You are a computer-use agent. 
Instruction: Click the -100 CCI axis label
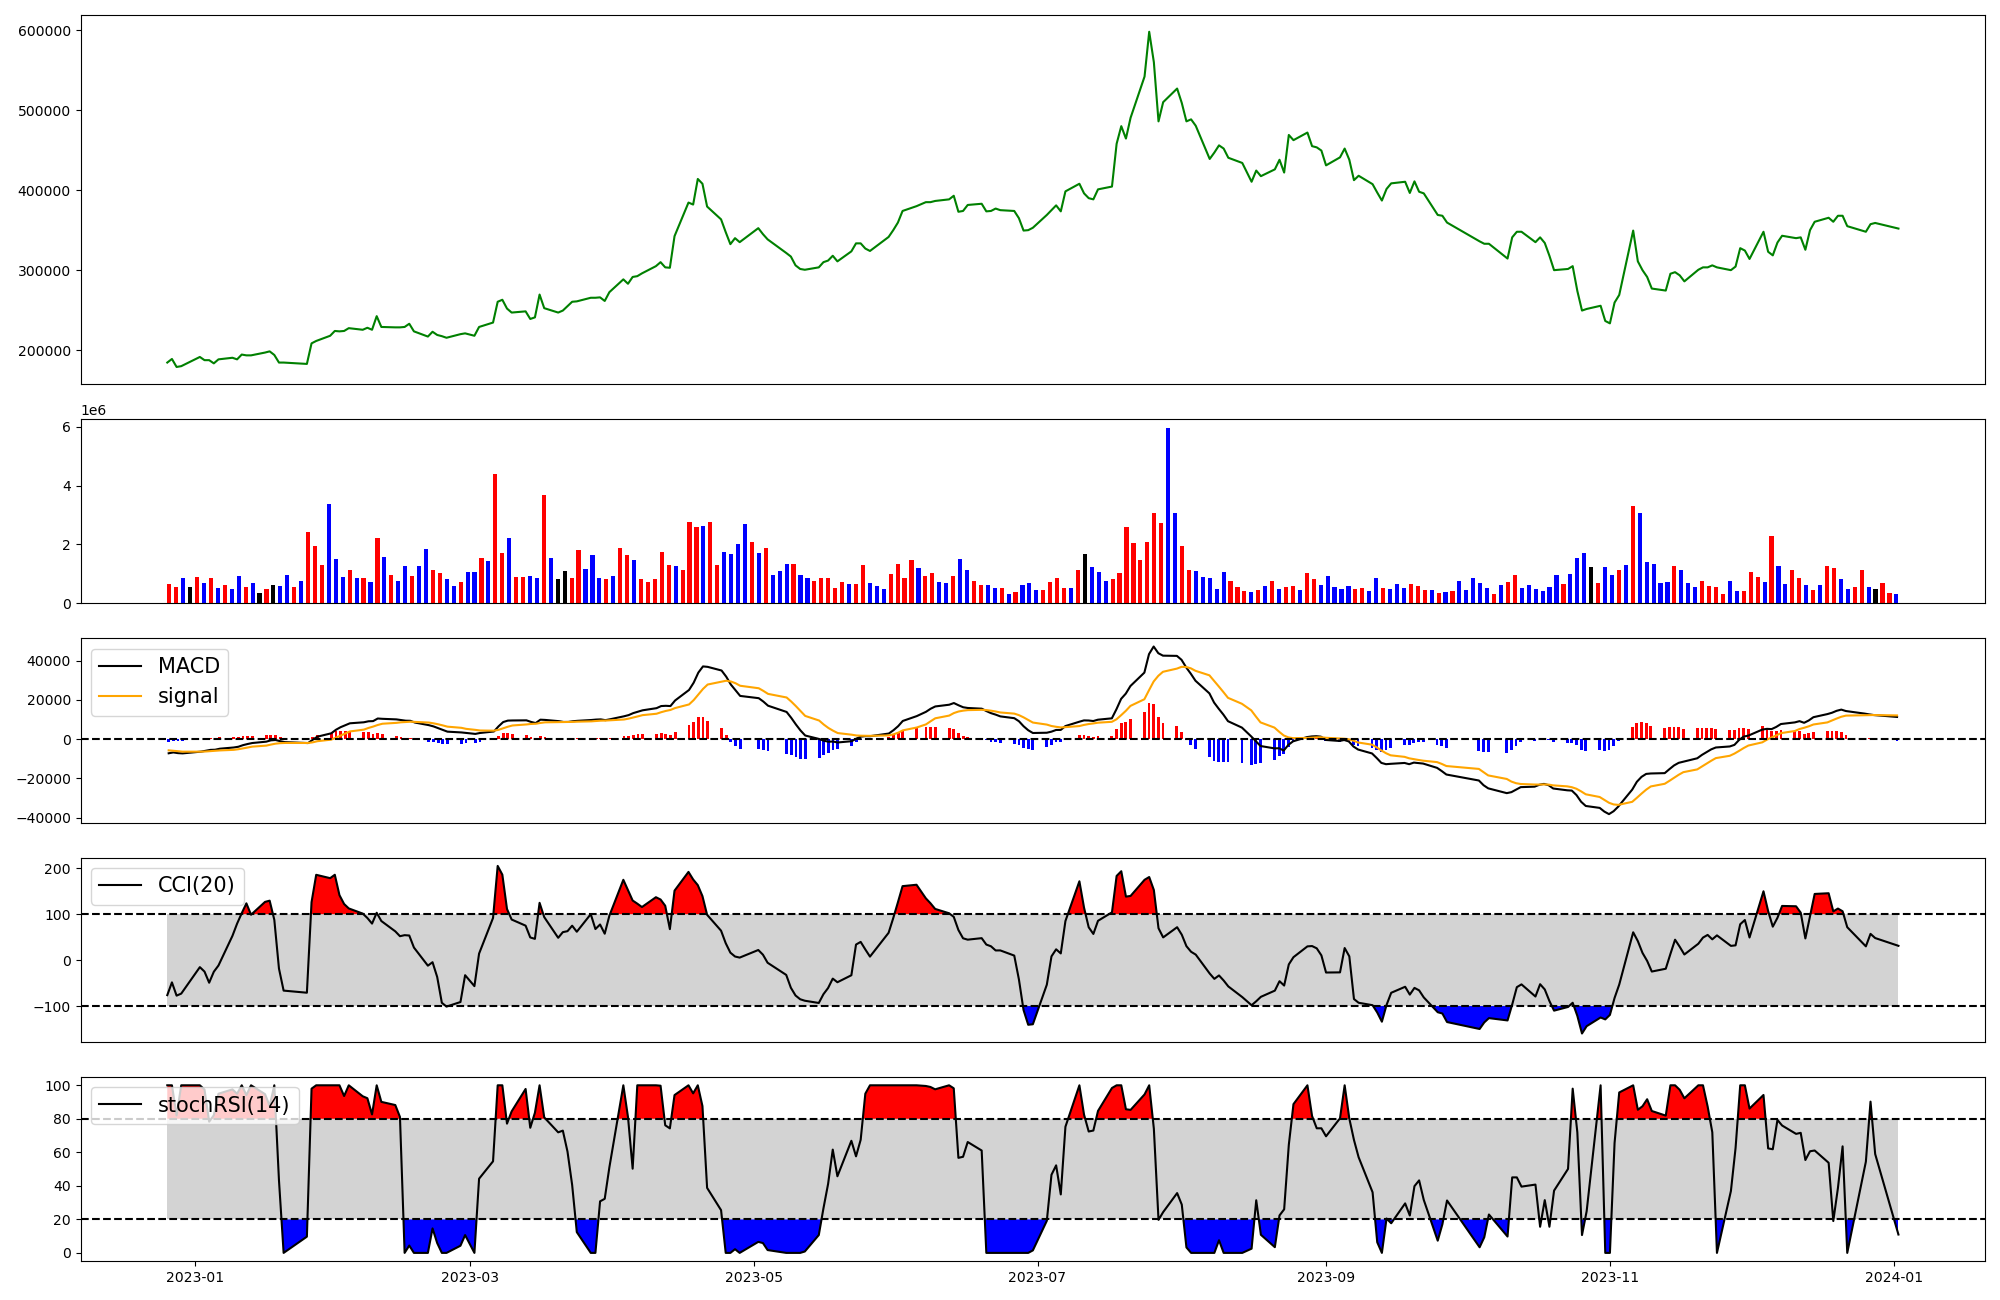click(x=52, y=1006)
